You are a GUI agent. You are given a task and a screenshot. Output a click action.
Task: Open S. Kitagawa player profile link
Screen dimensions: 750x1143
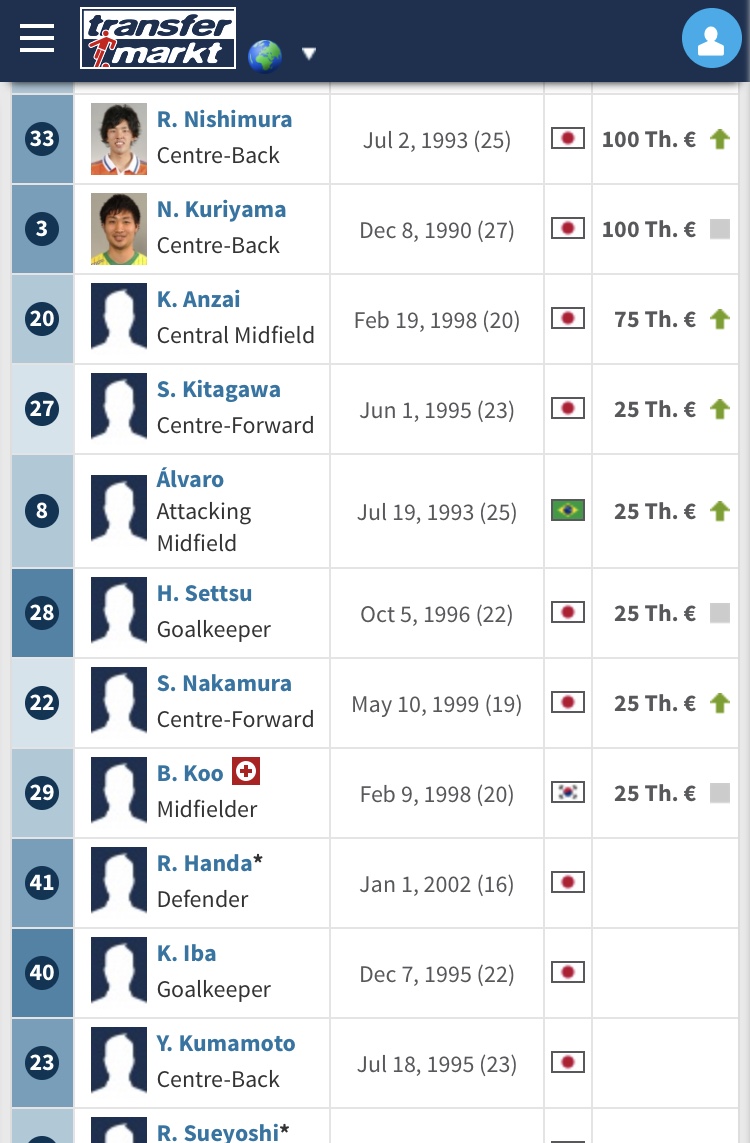pos(219,389)
